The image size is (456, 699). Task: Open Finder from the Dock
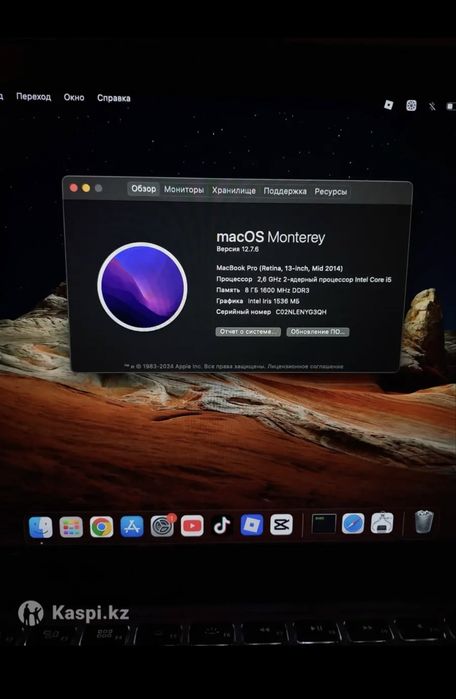(x=41, y=527)
